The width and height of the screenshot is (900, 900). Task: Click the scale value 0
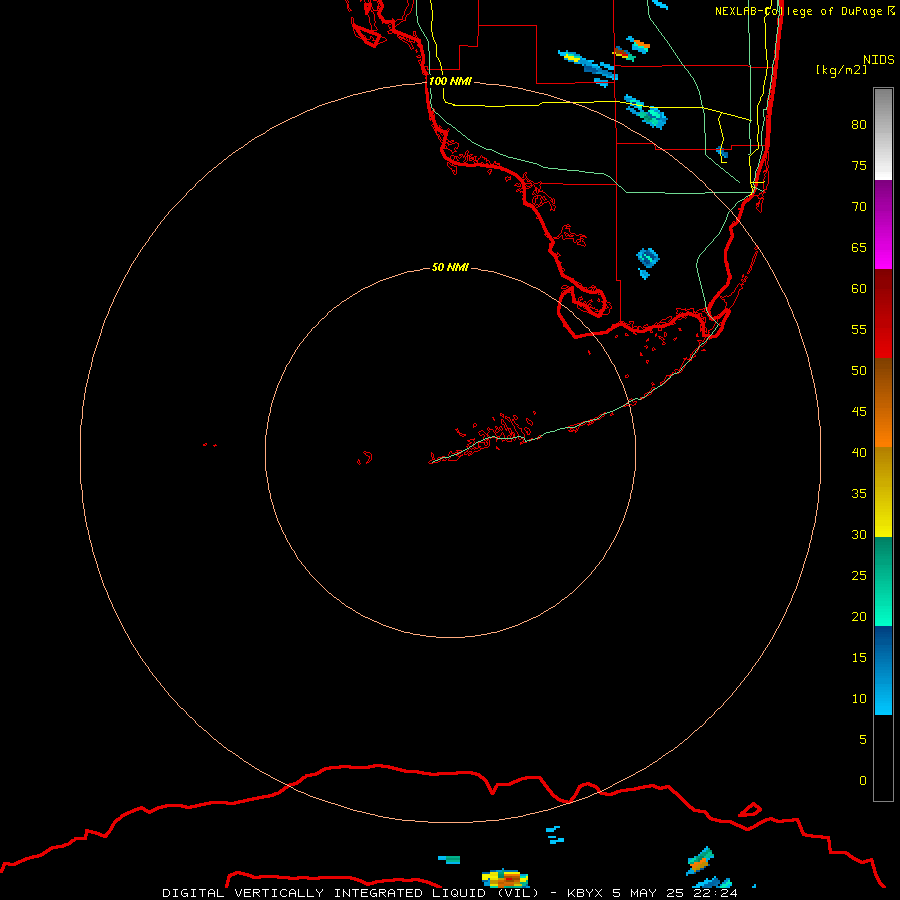[863, 781]
